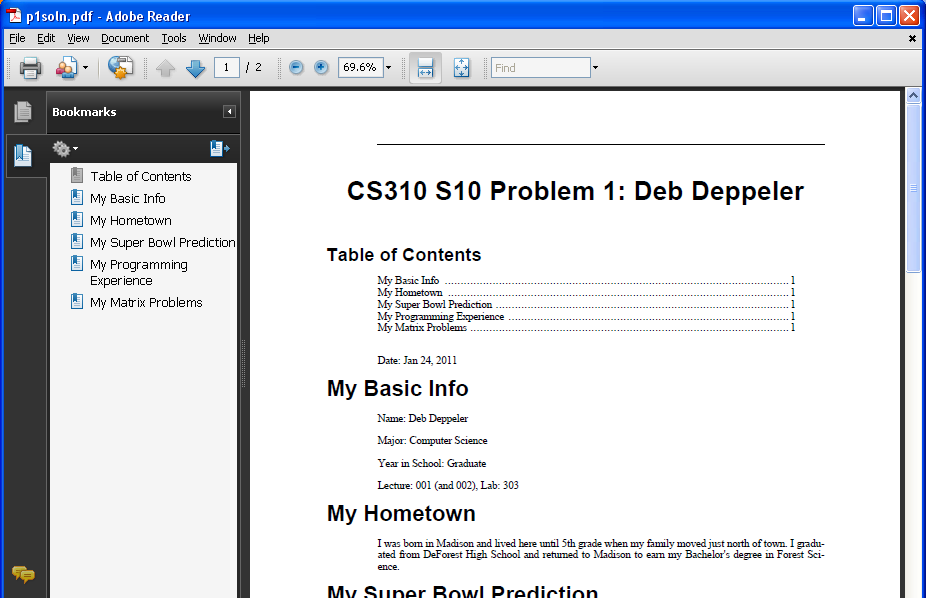Jump to the My Hometown bookmark
926x598 pixels.
(130, 220)
